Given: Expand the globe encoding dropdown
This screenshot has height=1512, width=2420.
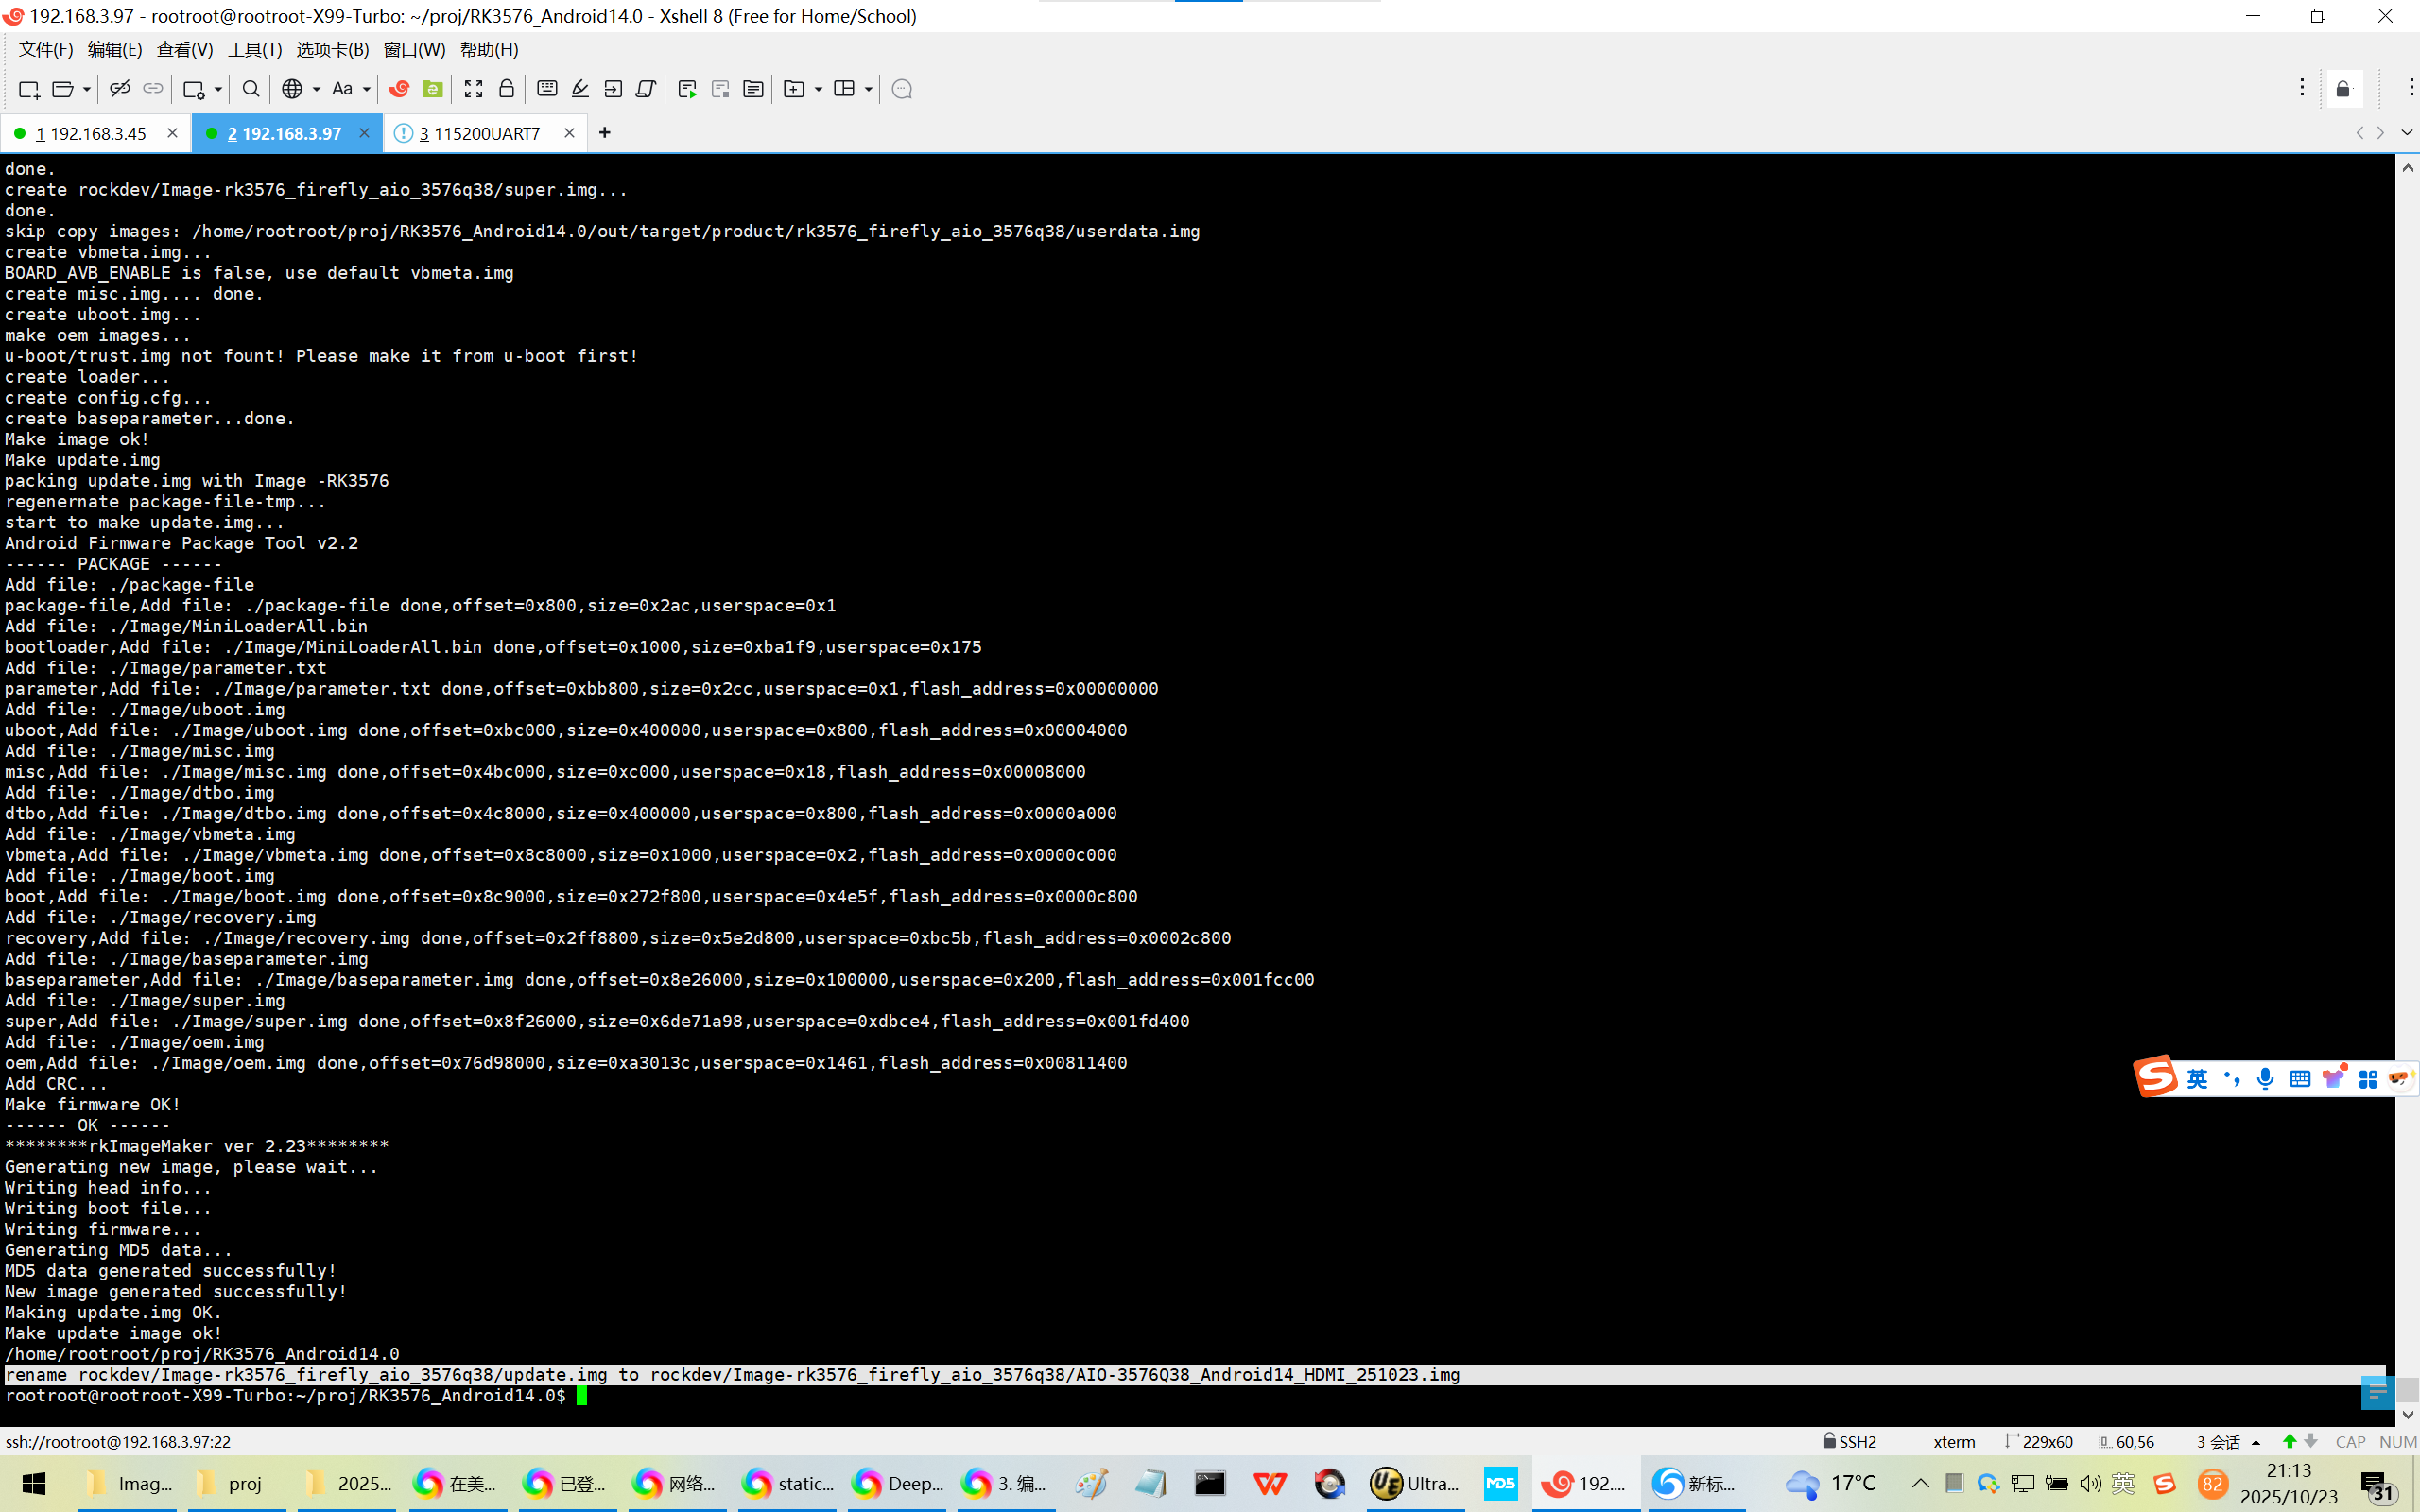Looking at the screenshot, I should [x=316, y=89].
